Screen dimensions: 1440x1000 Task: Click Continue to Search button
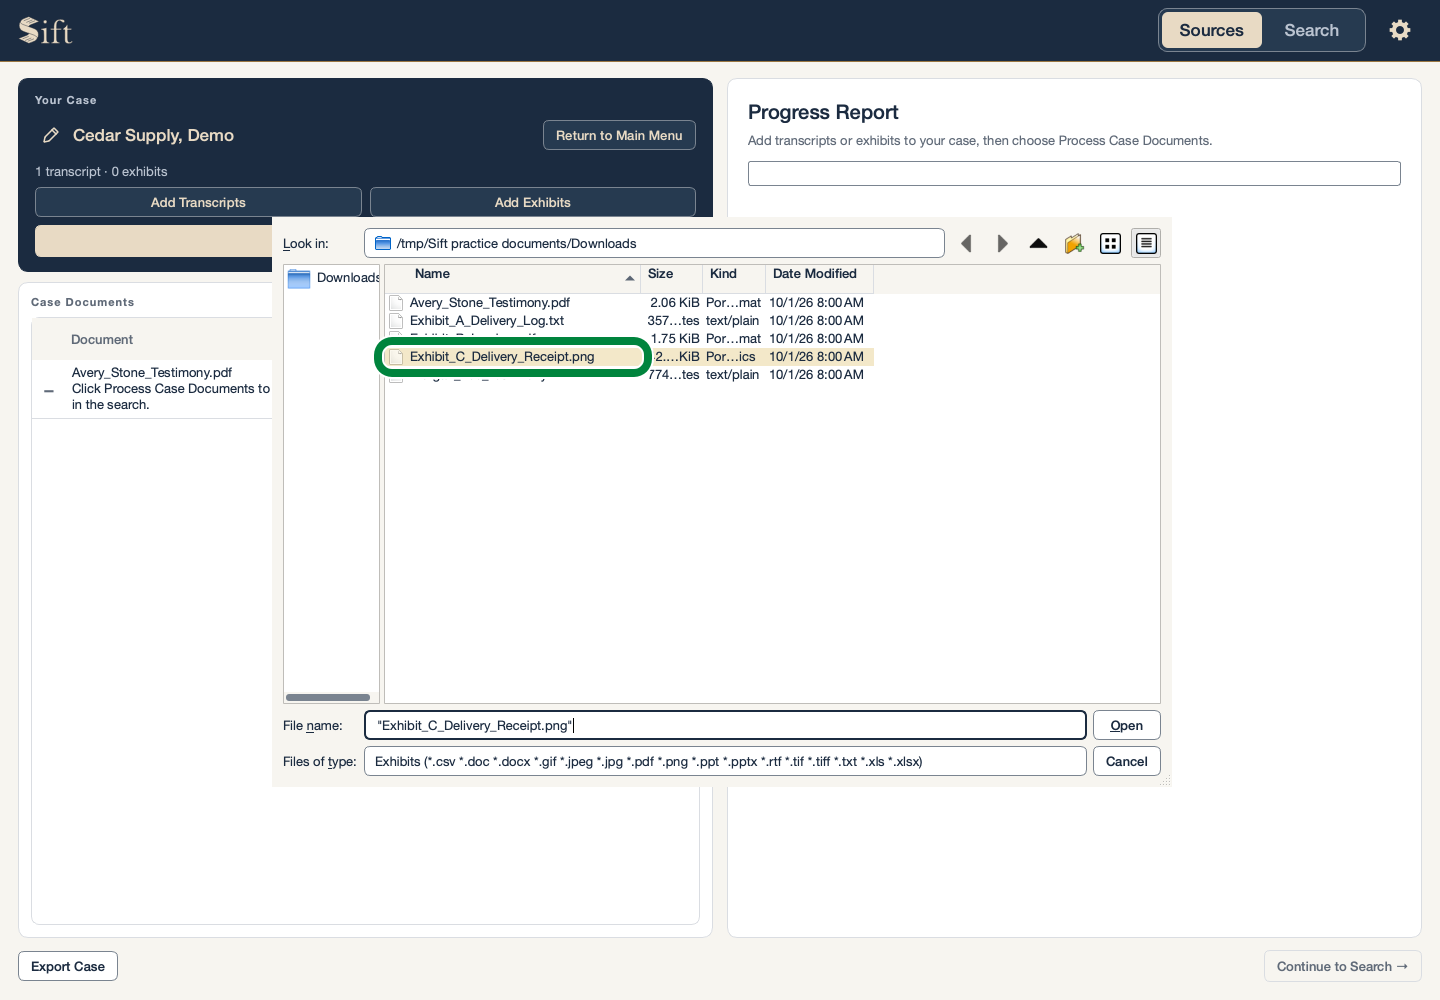(1342, 966)
